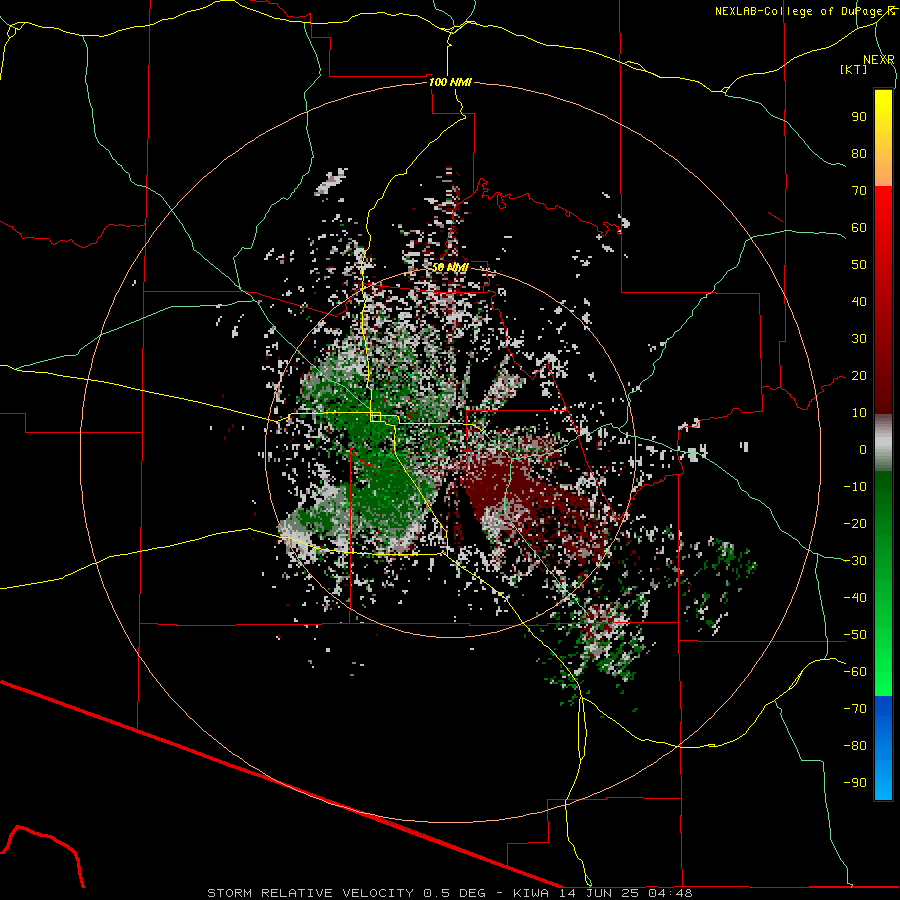Viewport: 900px width, 900px height.
Task: Click the -90 value on the velocity scale
Action: [x=855, y=783]
